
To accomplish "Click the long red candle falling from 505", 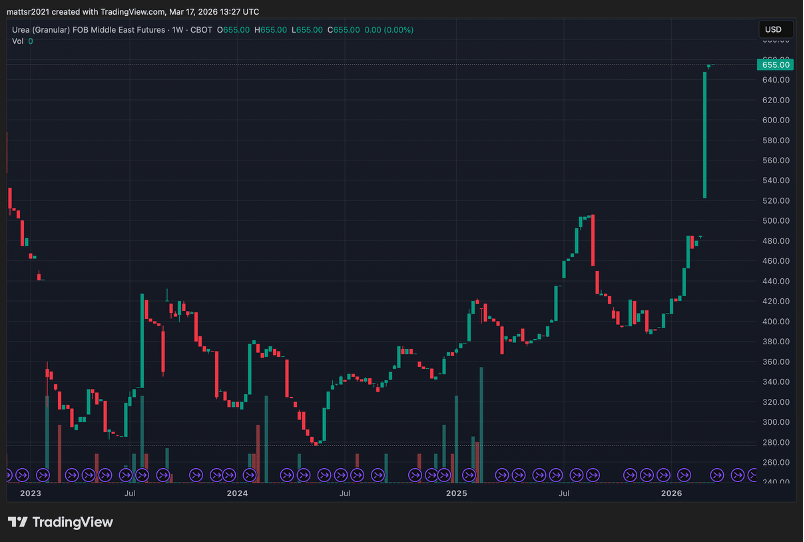I will (593, 240).
